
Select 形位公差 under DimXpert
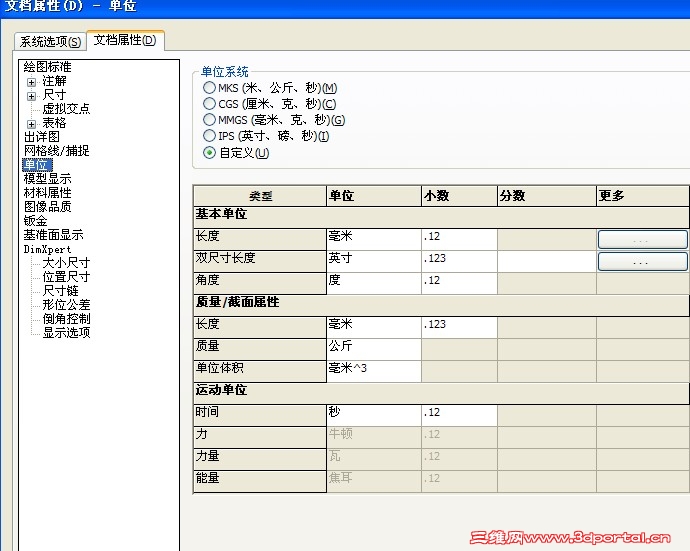(66, 305)
